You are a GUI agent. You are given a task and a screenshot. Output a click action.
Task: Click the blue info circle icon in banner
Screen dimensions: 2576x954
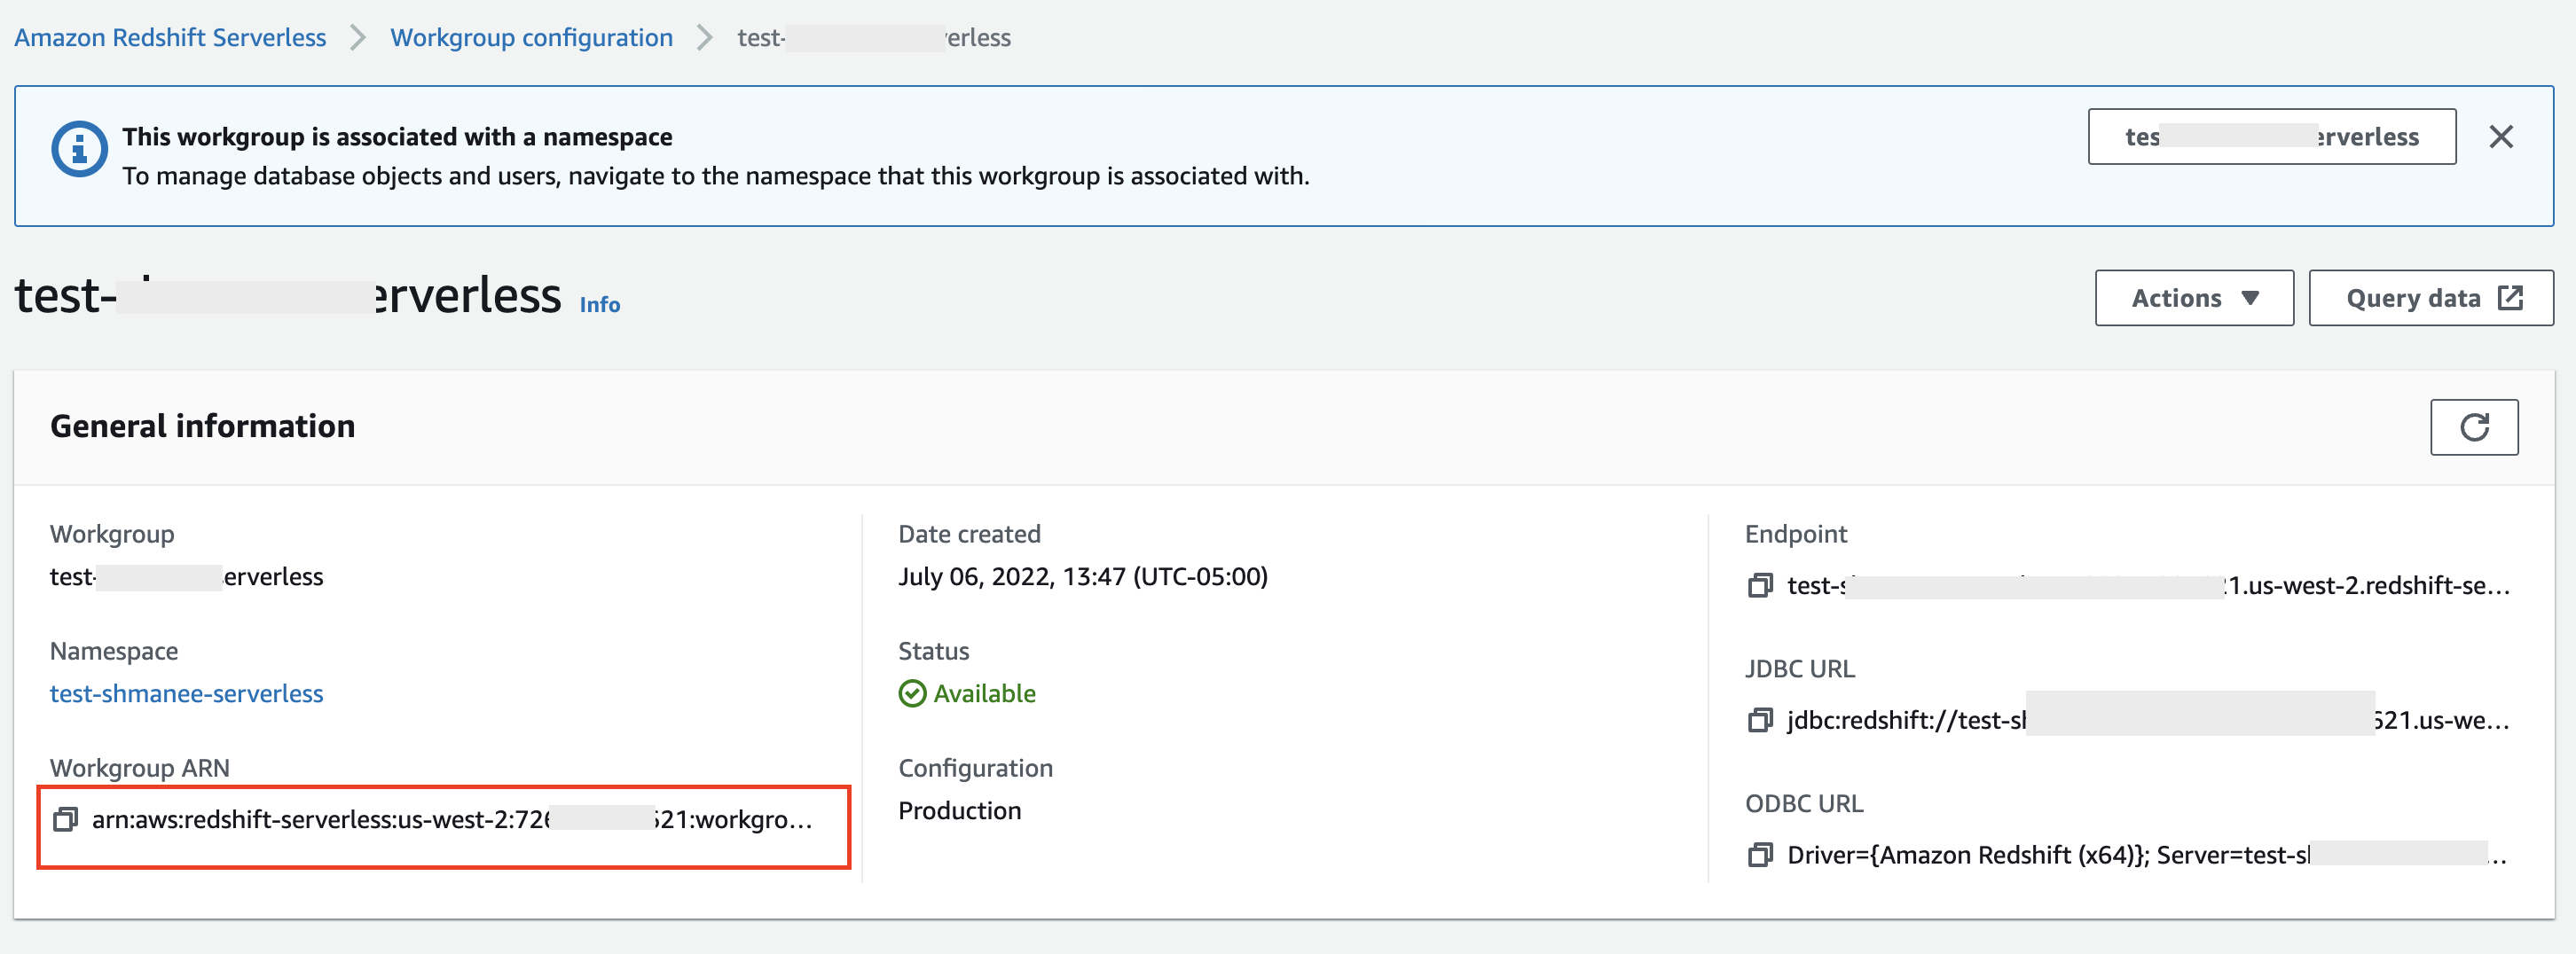click(79, 150)
